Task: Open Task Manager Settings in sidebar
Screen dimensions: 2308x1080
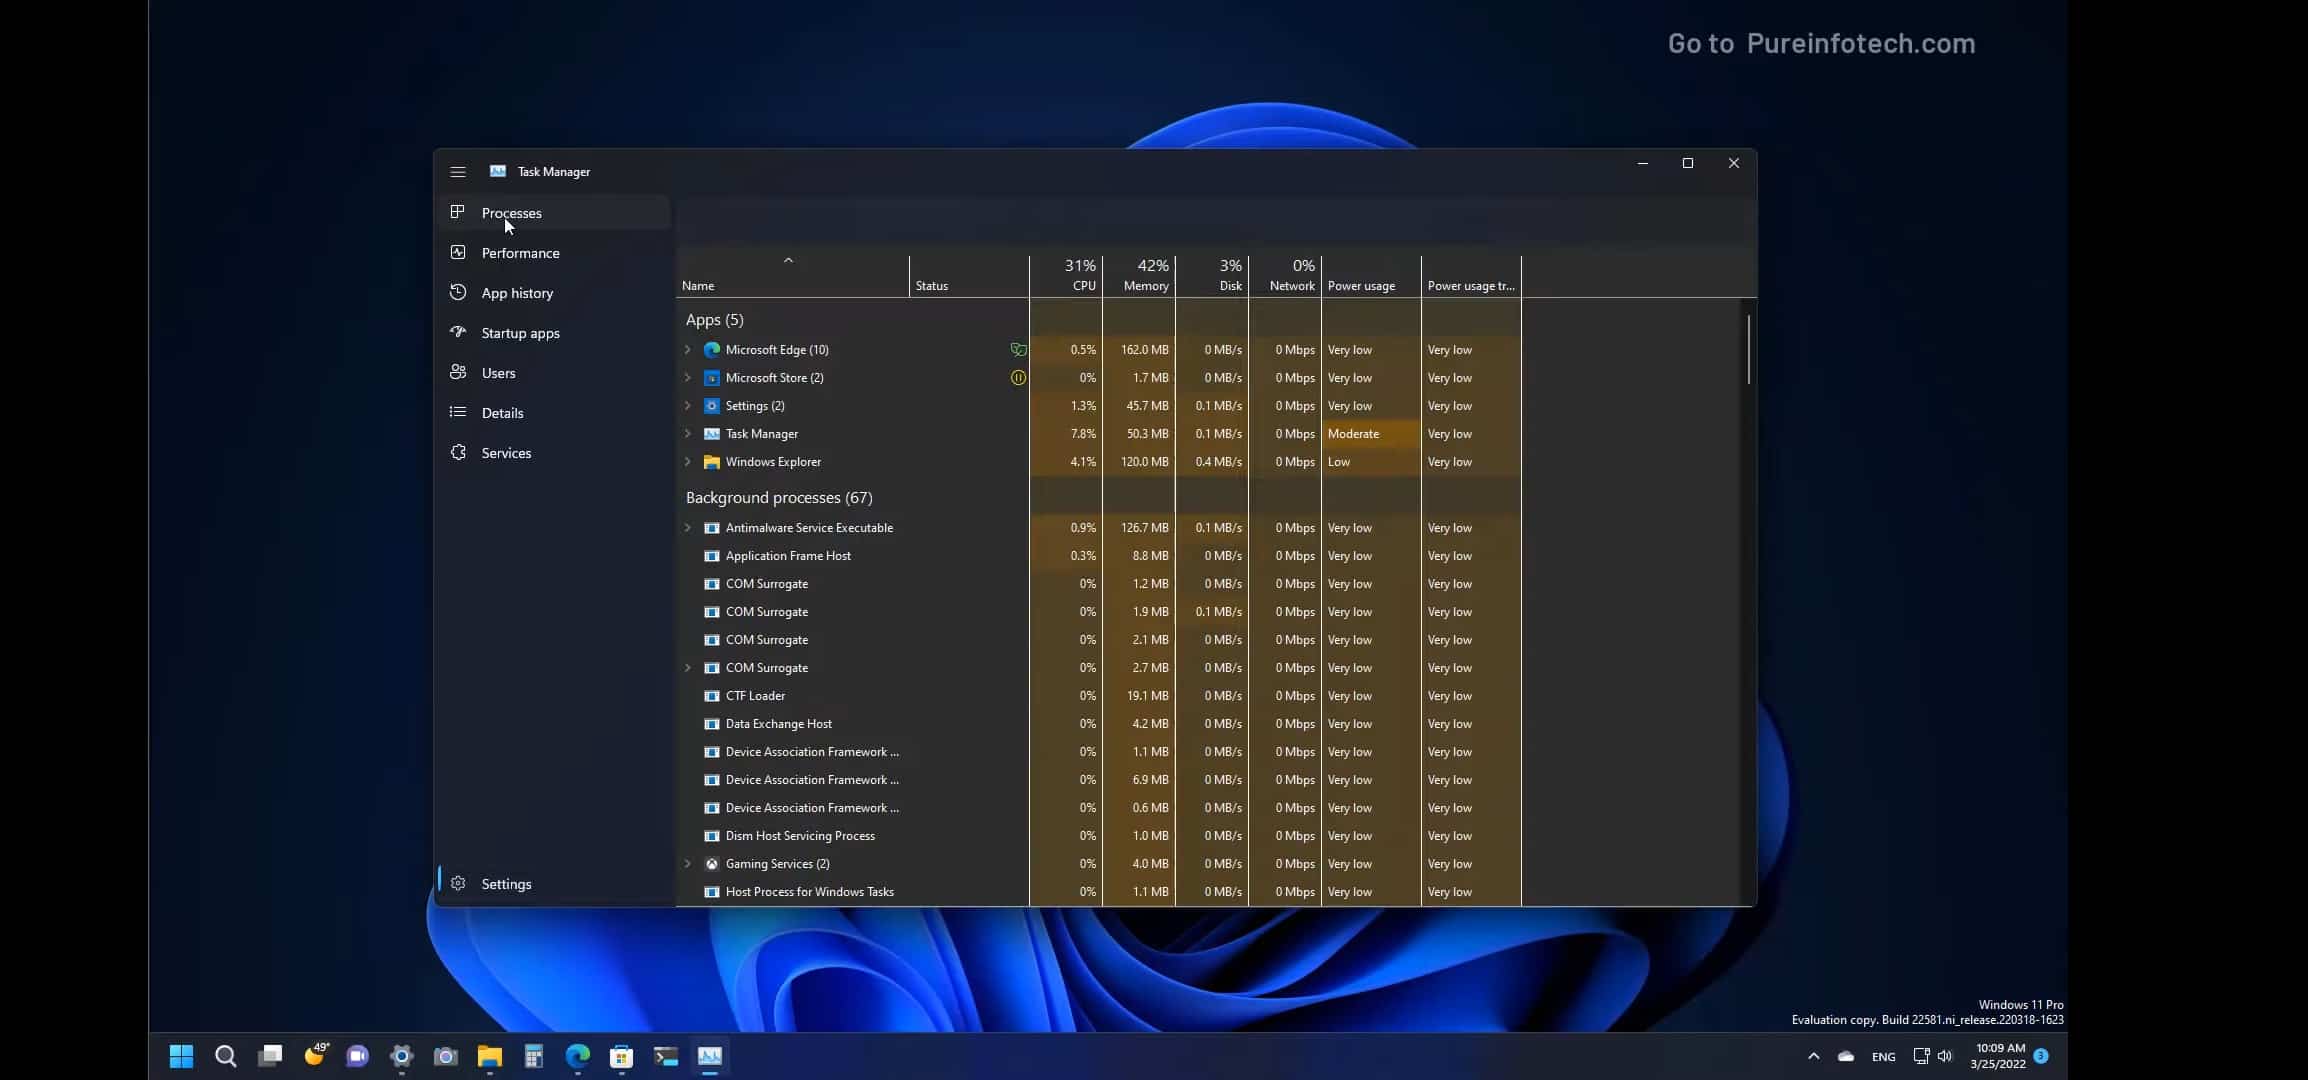Action: [x=554, y=884]
